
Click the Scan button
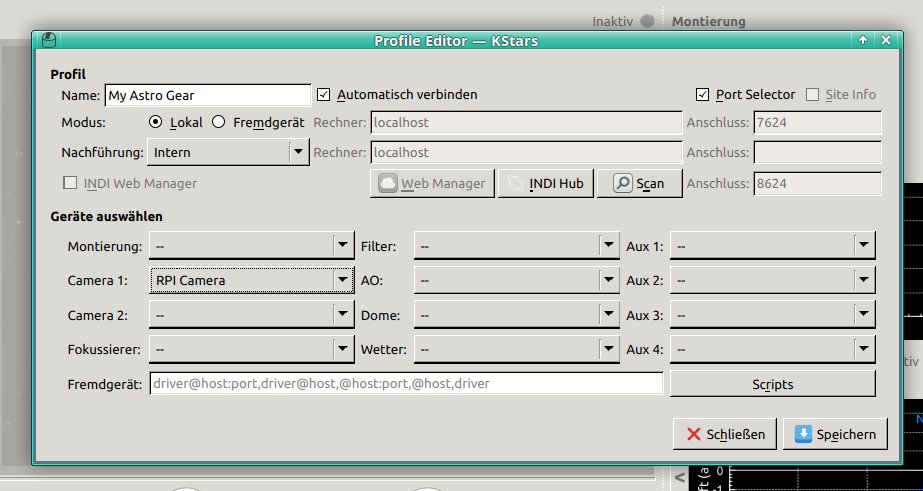pos(639,184)
